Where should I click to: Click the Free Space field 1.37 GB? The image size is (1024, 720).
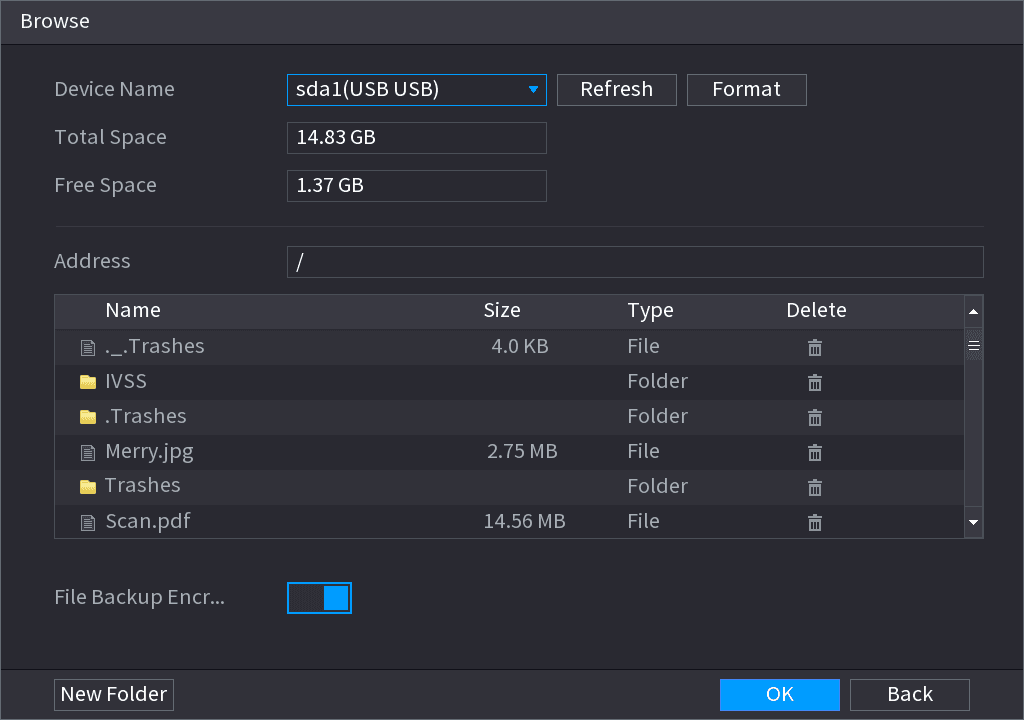(x=417, y=186)
